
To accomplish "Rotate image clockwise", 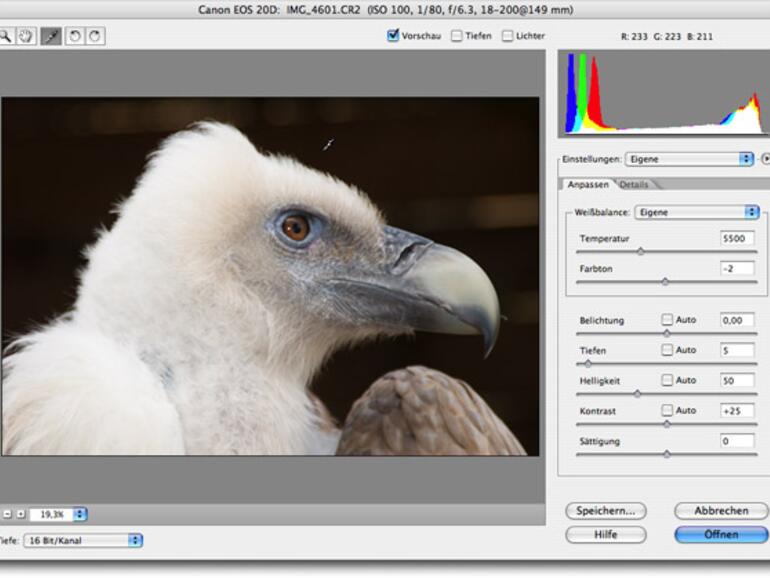I will coord(94,36).
